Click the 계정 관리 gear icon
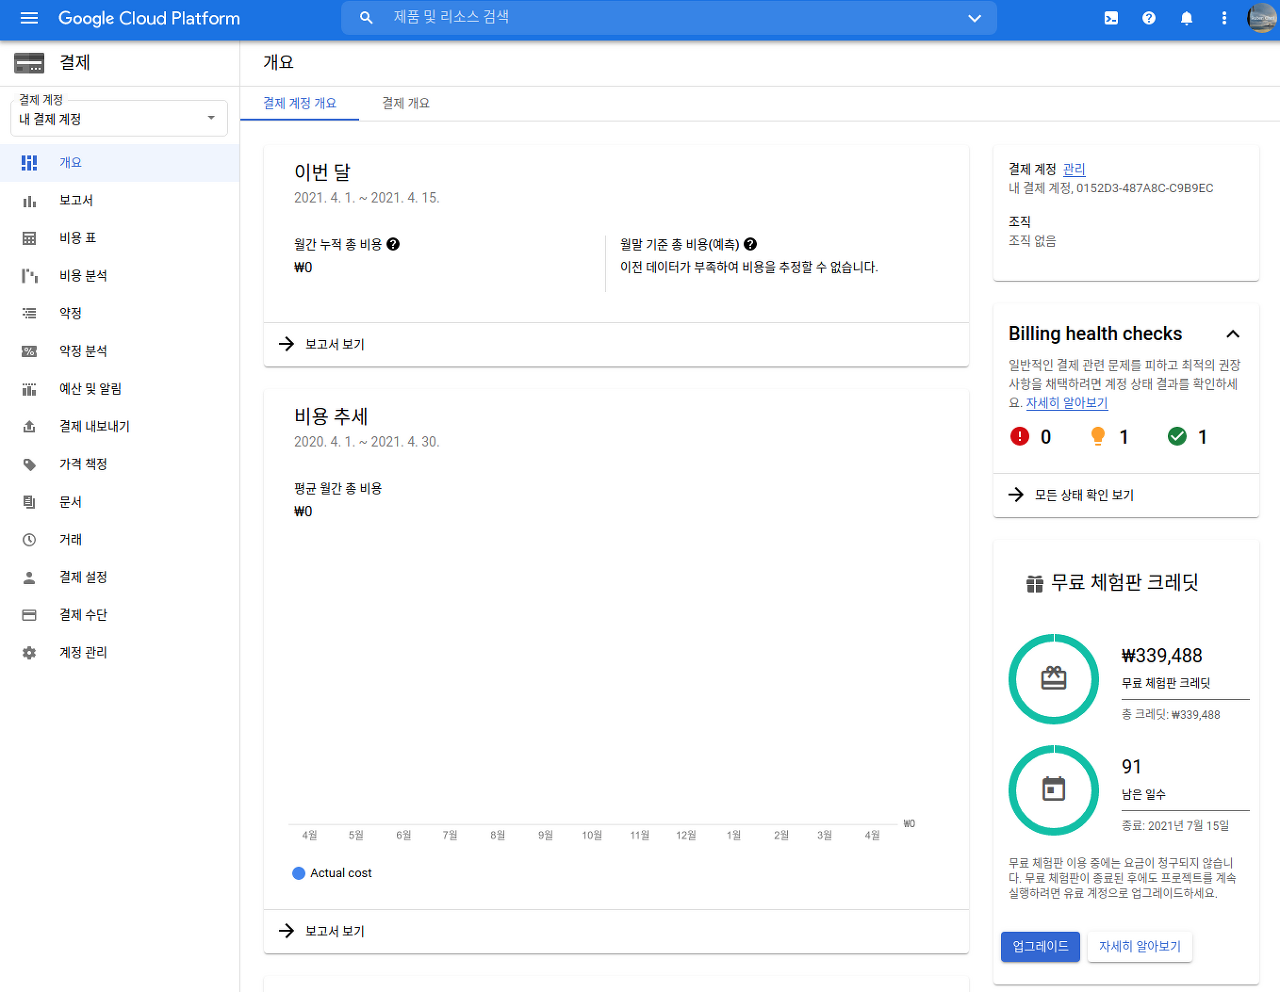The width and height of the screenshot is (1280, 992). (x=29, y=653)
